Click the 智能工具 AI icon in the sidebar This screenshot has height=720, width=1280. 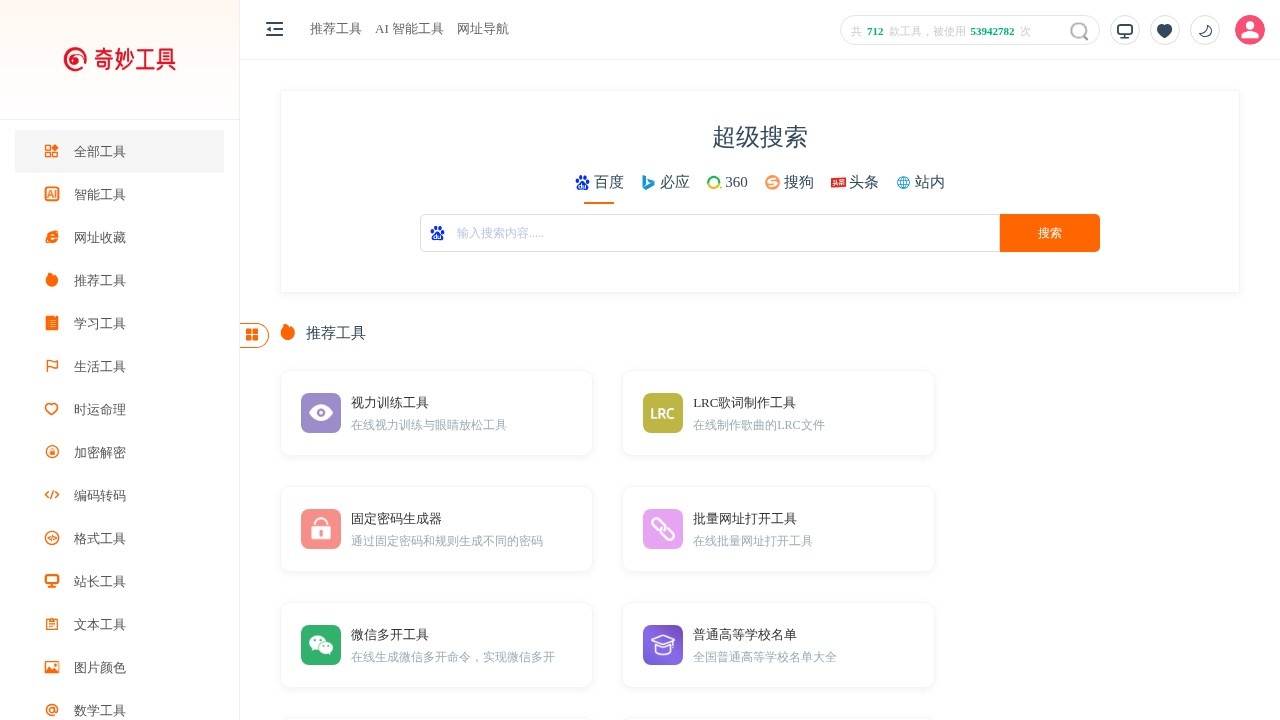[52, 194]
